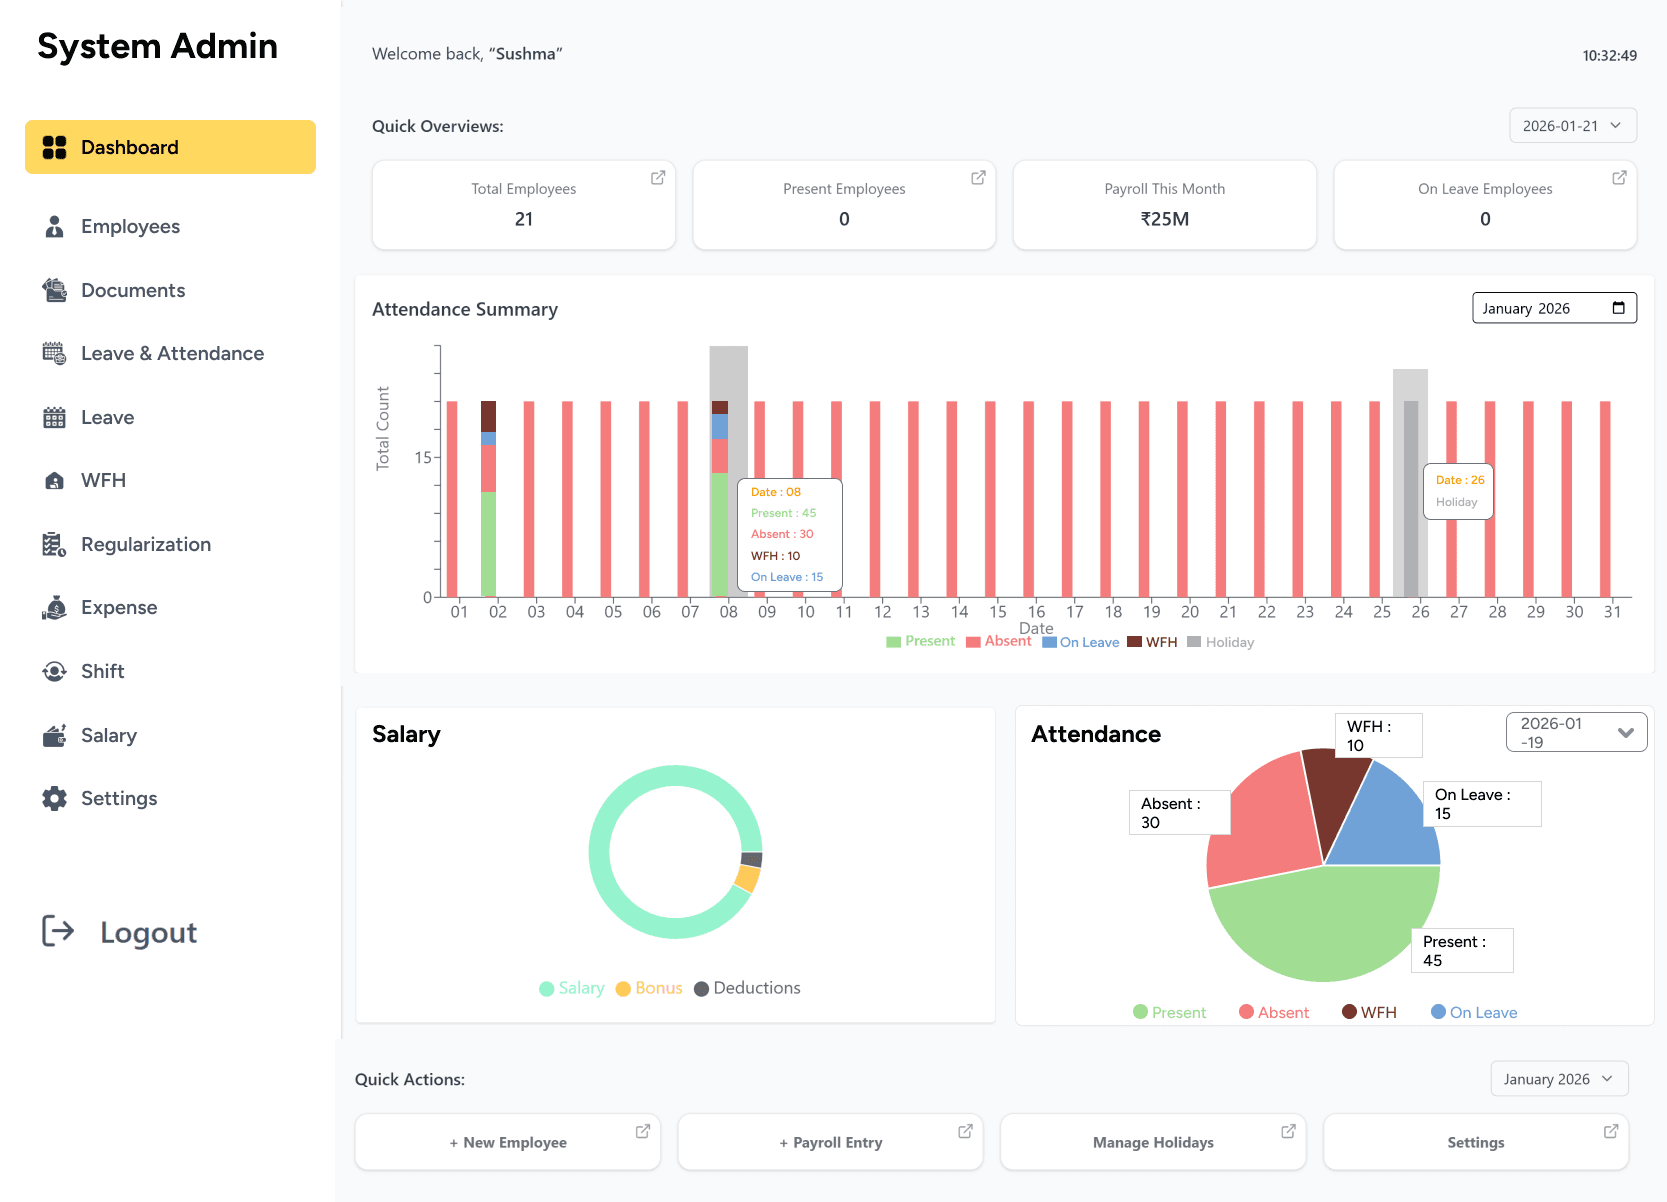Click the Documents icon in the sidebar
The image size is (1667, 1202).
pos(54,289)
